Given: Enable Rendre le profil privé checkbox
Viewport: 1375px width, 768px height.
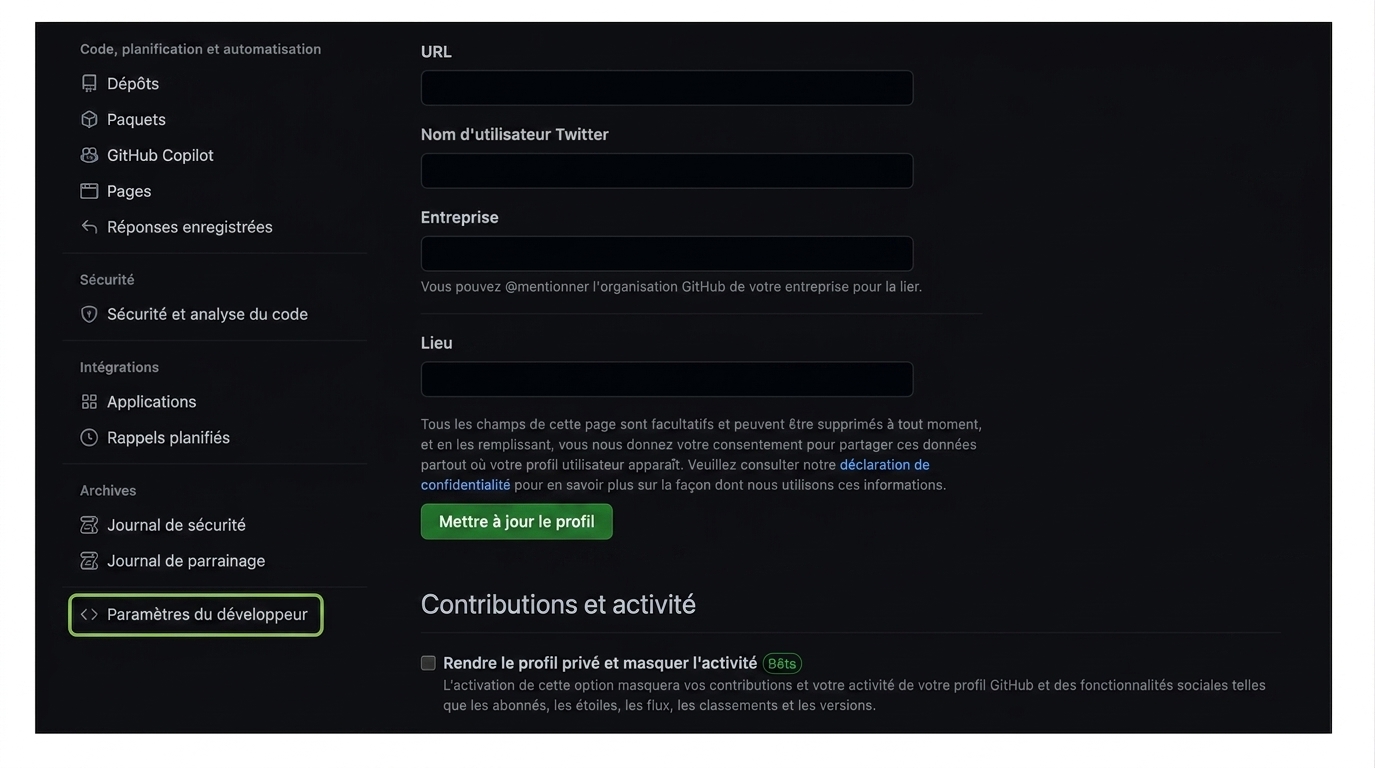Looking at the screenshot, I should pos(428,663).
